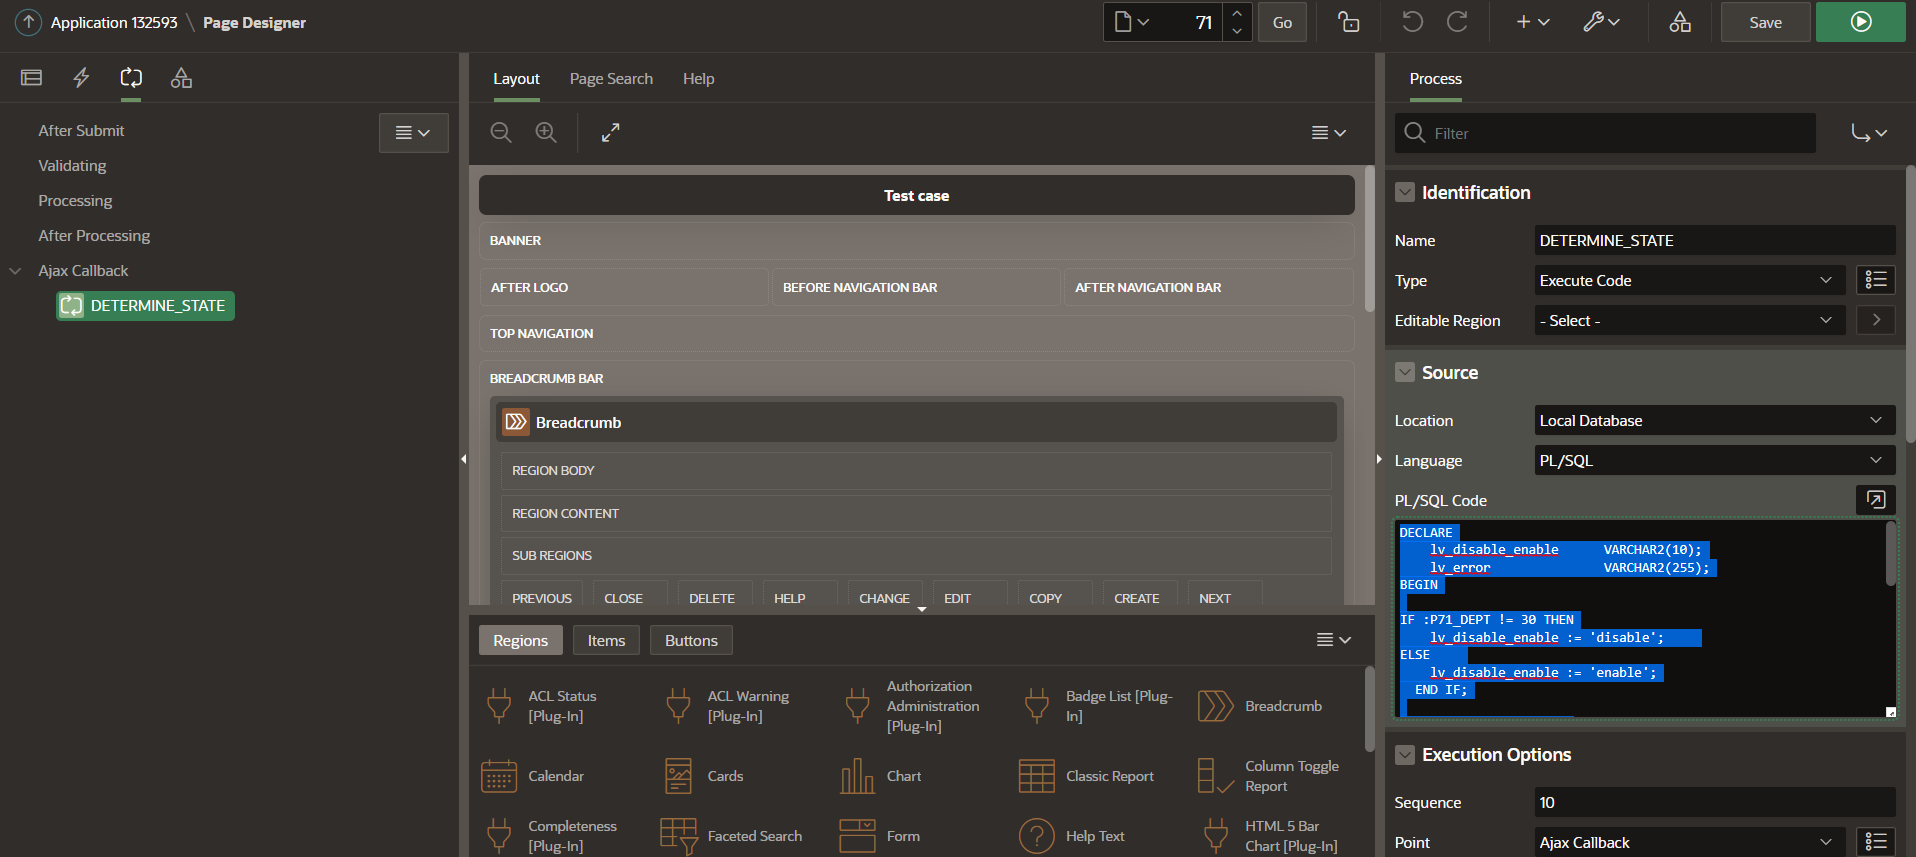Decrement the page number
Screen dimensions: 1916x857
pyautogui.click(x=1237, y=31)
